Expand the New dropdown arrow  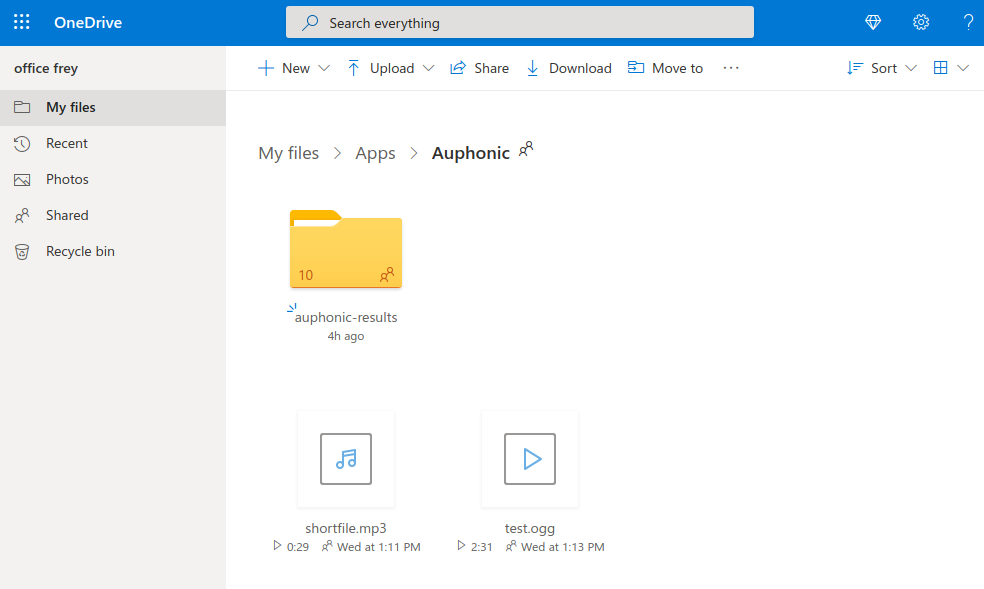pos(324,68)
